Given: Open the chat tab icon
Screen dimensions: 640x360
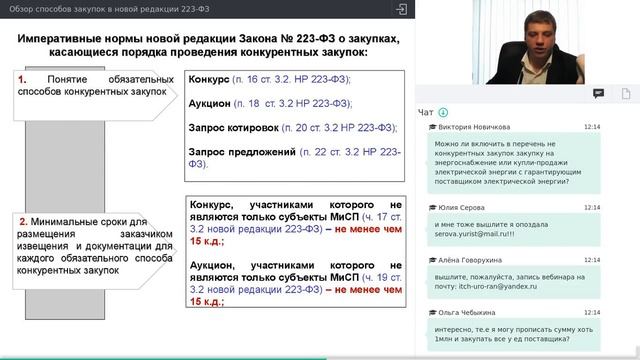Looking at the screenshot, I should pos(598,93).
